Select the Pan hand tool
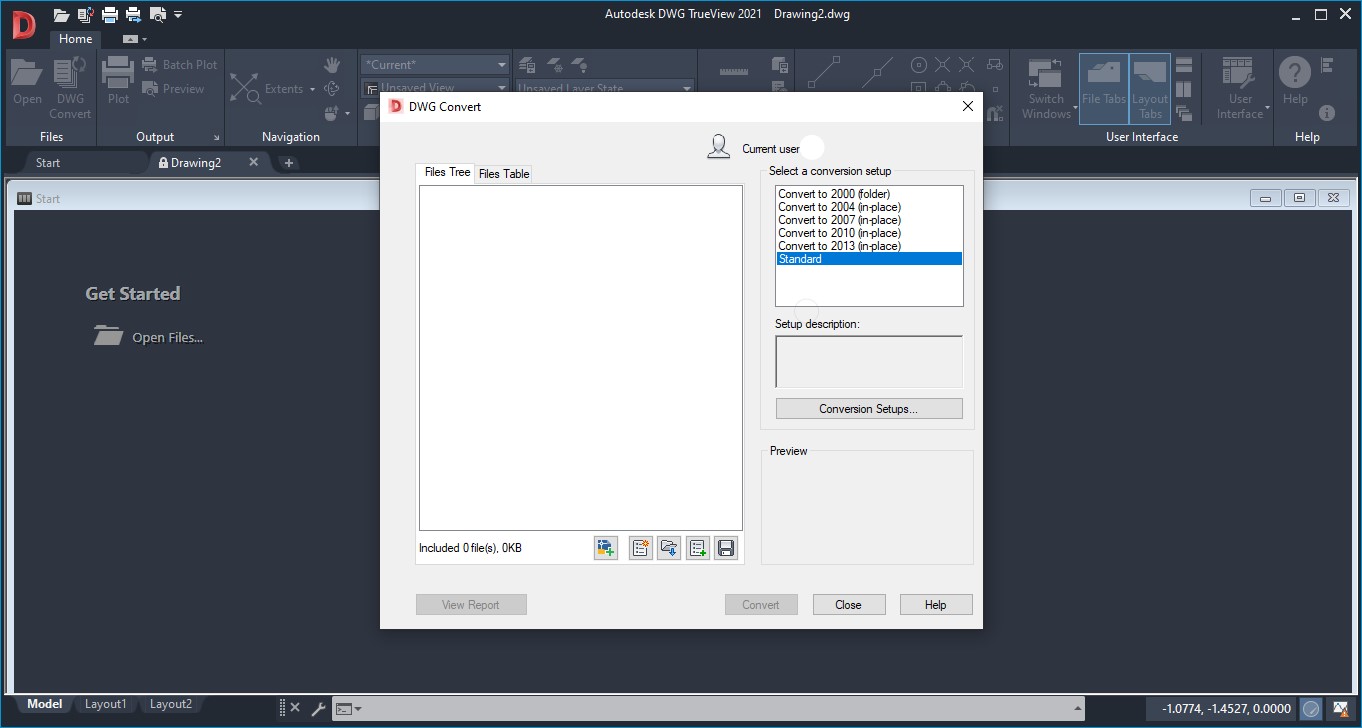This screenshot has width=1362, height=728. click(x=332, y=65)
